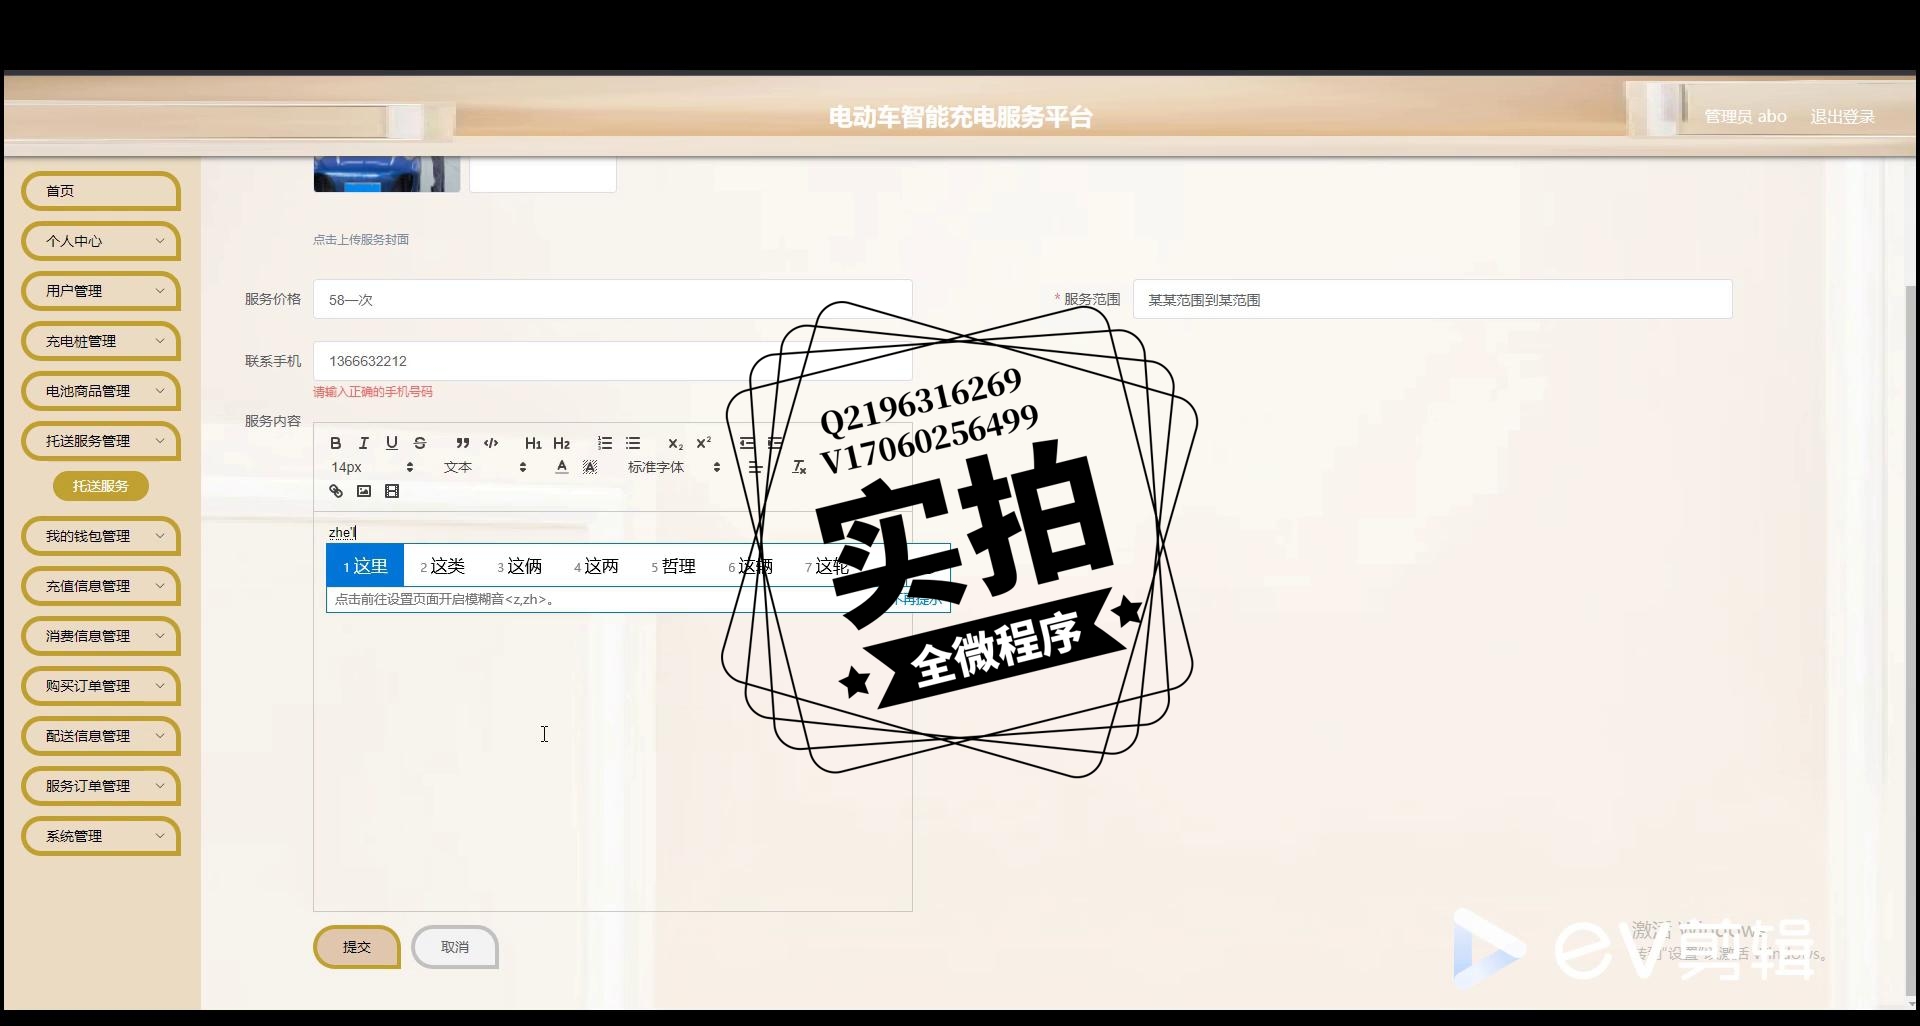
Task: Expand the 电池商品管理 sidebar menu
Action: point(100,391)
